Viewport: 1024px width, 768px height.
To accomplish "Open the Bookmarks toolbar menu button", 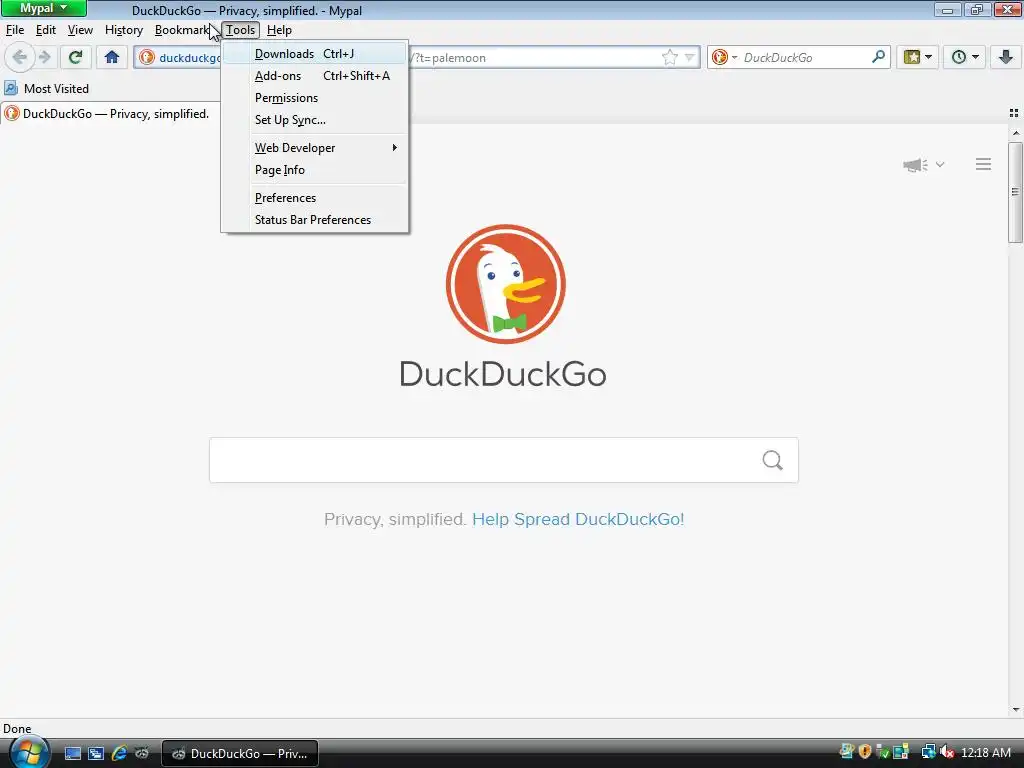I will (918, 57).
